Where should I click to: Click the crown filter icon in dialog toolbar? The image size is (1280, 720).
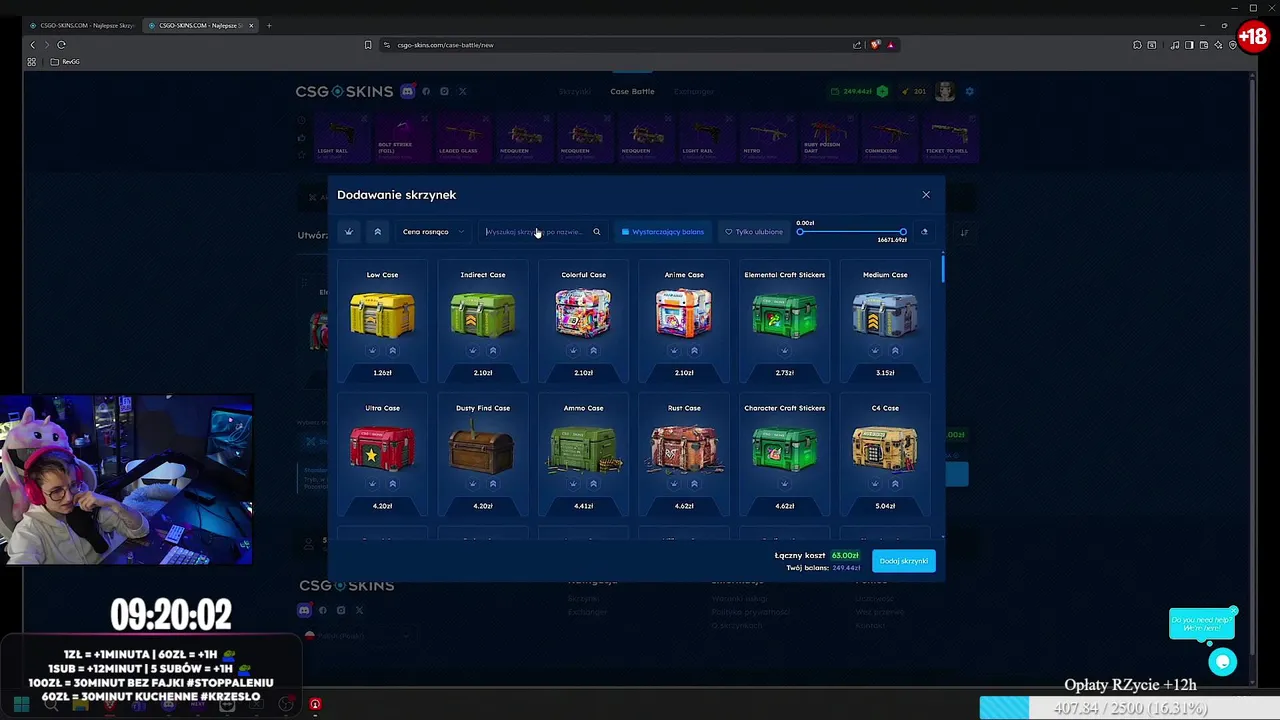(349, 232)
